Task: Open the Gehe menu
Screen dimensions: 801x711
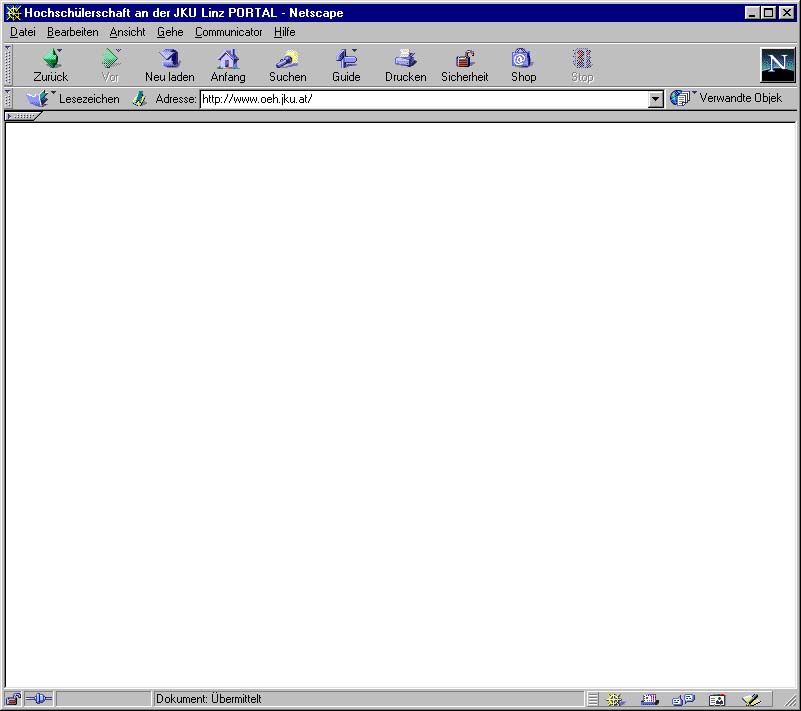Action: pyautogui.click(x=170, y=32)
